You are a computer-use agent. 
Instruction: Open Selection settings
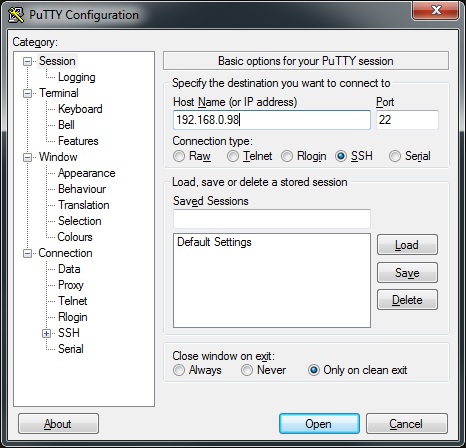click(79, 221)
